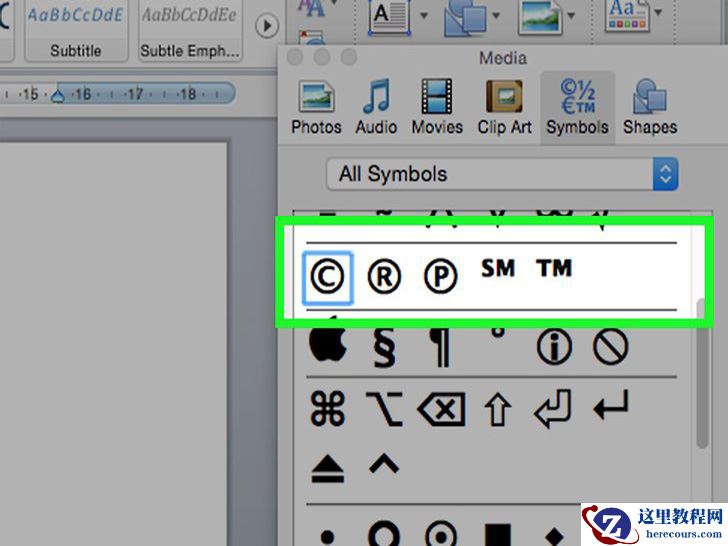
Task: Insert the Control ^ caret symbol
Action: click(x=384, y=464)
